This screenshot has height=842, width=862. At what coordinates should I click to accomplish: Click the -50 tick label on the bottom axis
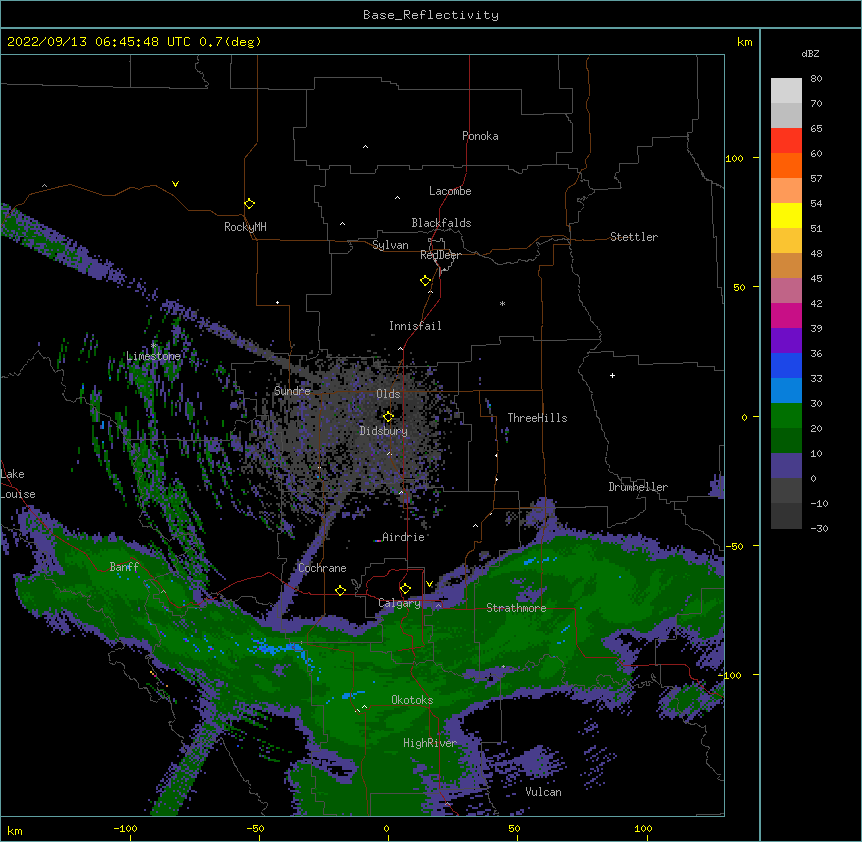click(256, 828)
